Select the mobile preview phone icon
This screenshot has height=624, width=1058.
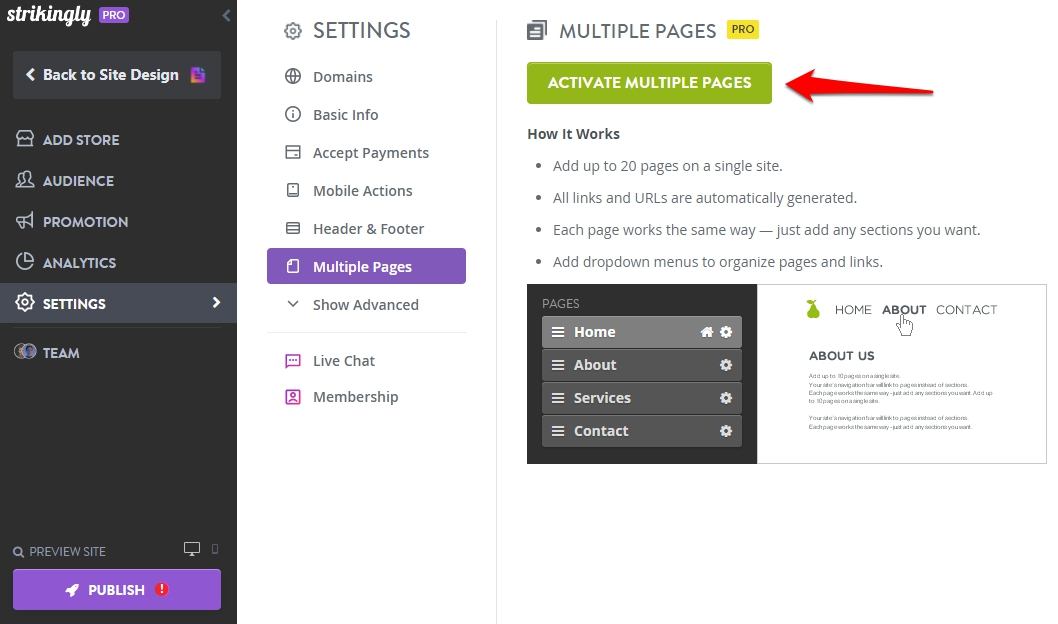click(x=216, y=549)
